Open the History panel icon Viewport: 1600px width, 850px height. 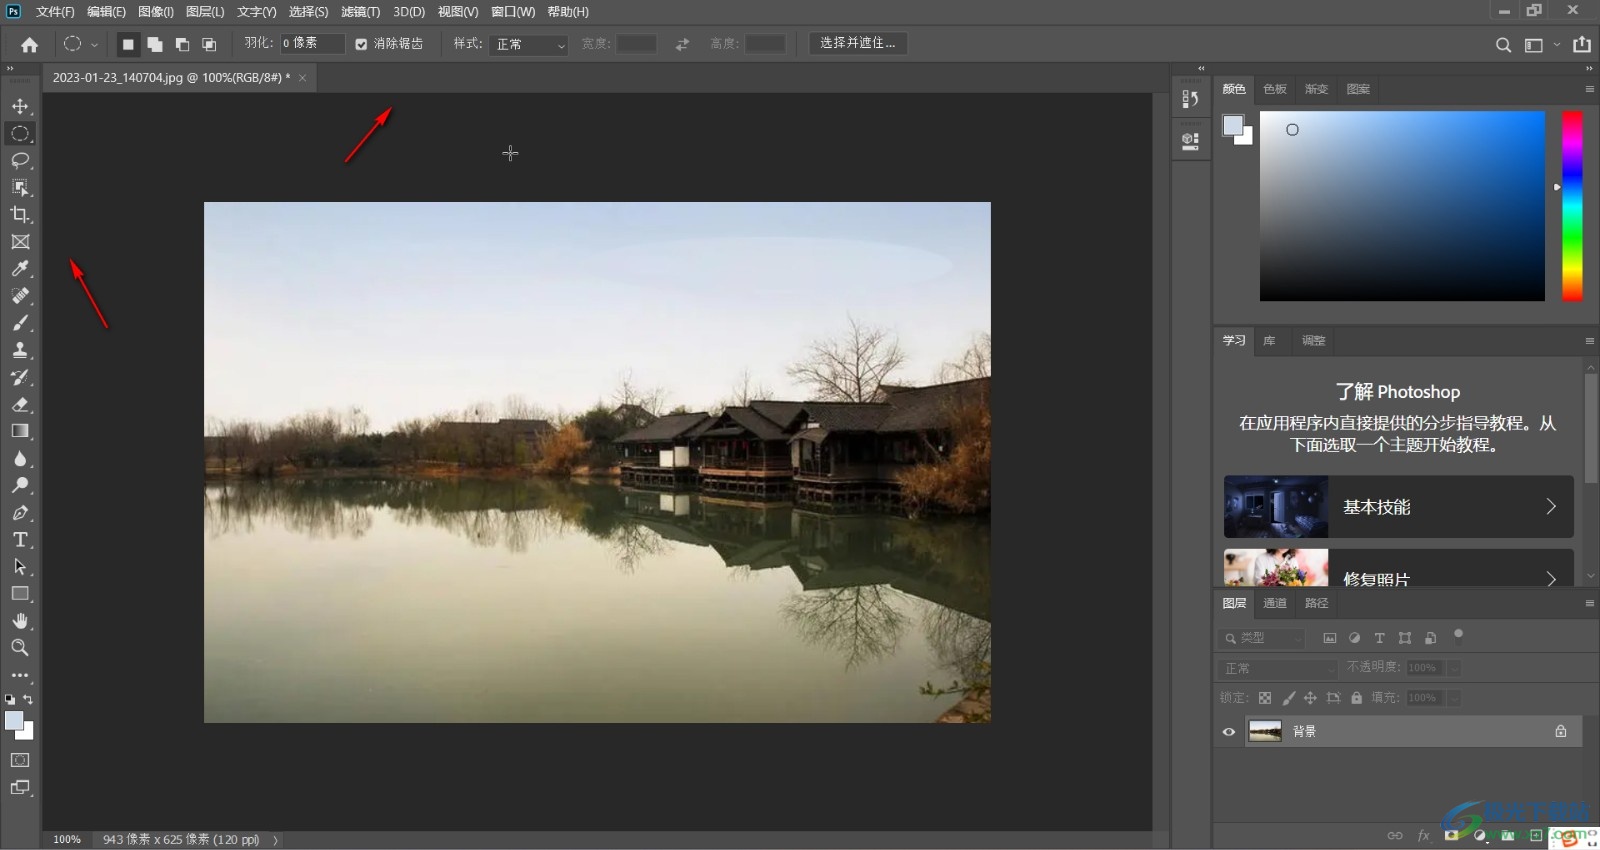[x=1190, y=99]
